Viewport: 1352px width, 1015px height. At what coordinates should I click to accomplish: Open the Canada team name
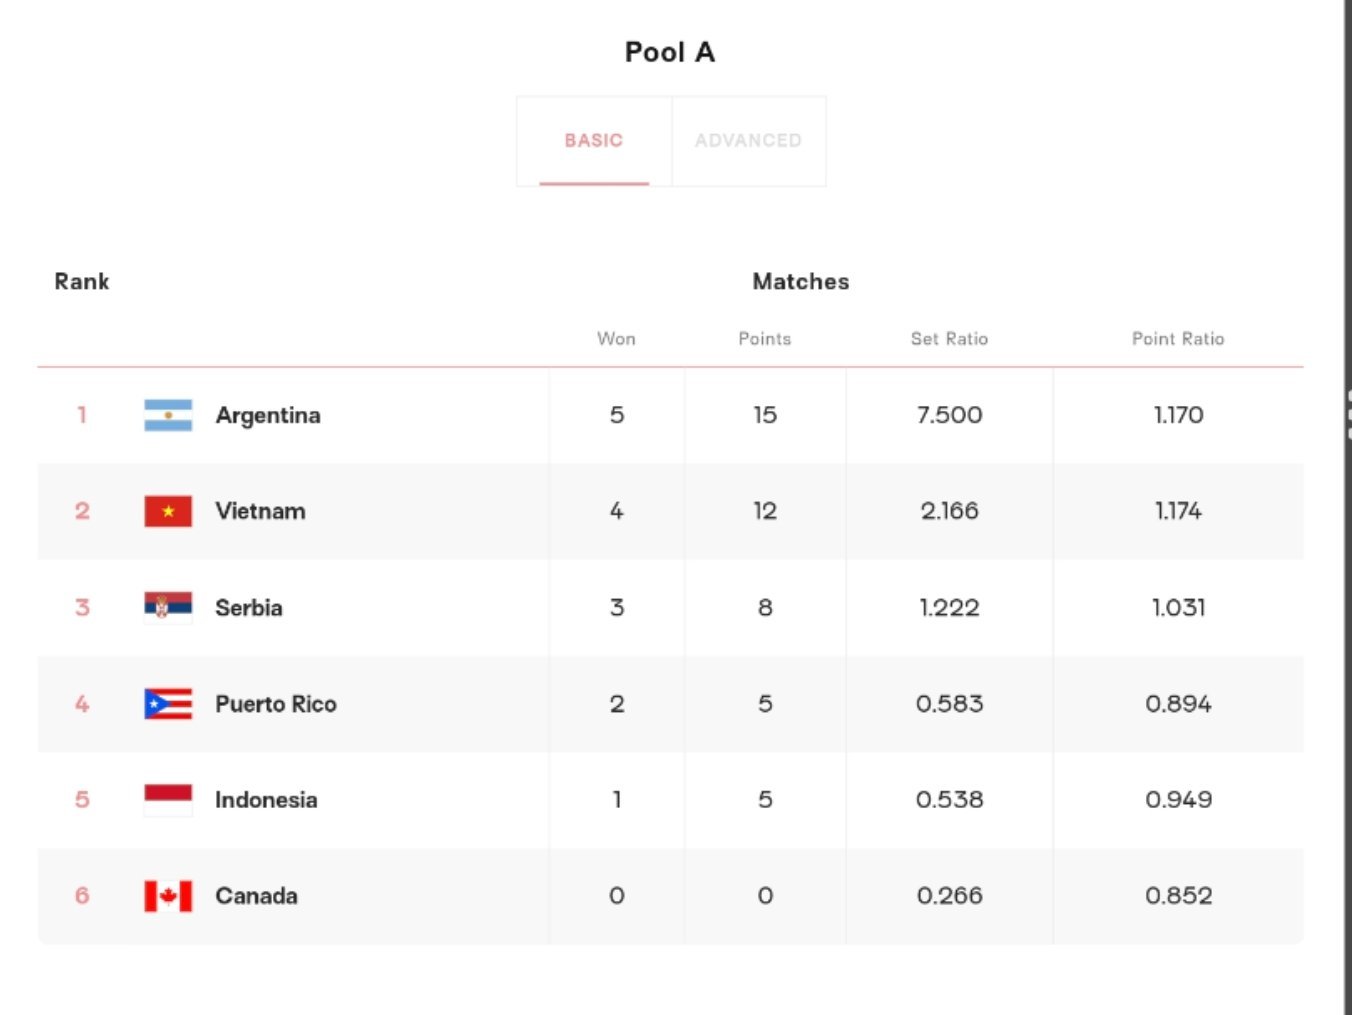pyautogui.click(x=256, y=896)
